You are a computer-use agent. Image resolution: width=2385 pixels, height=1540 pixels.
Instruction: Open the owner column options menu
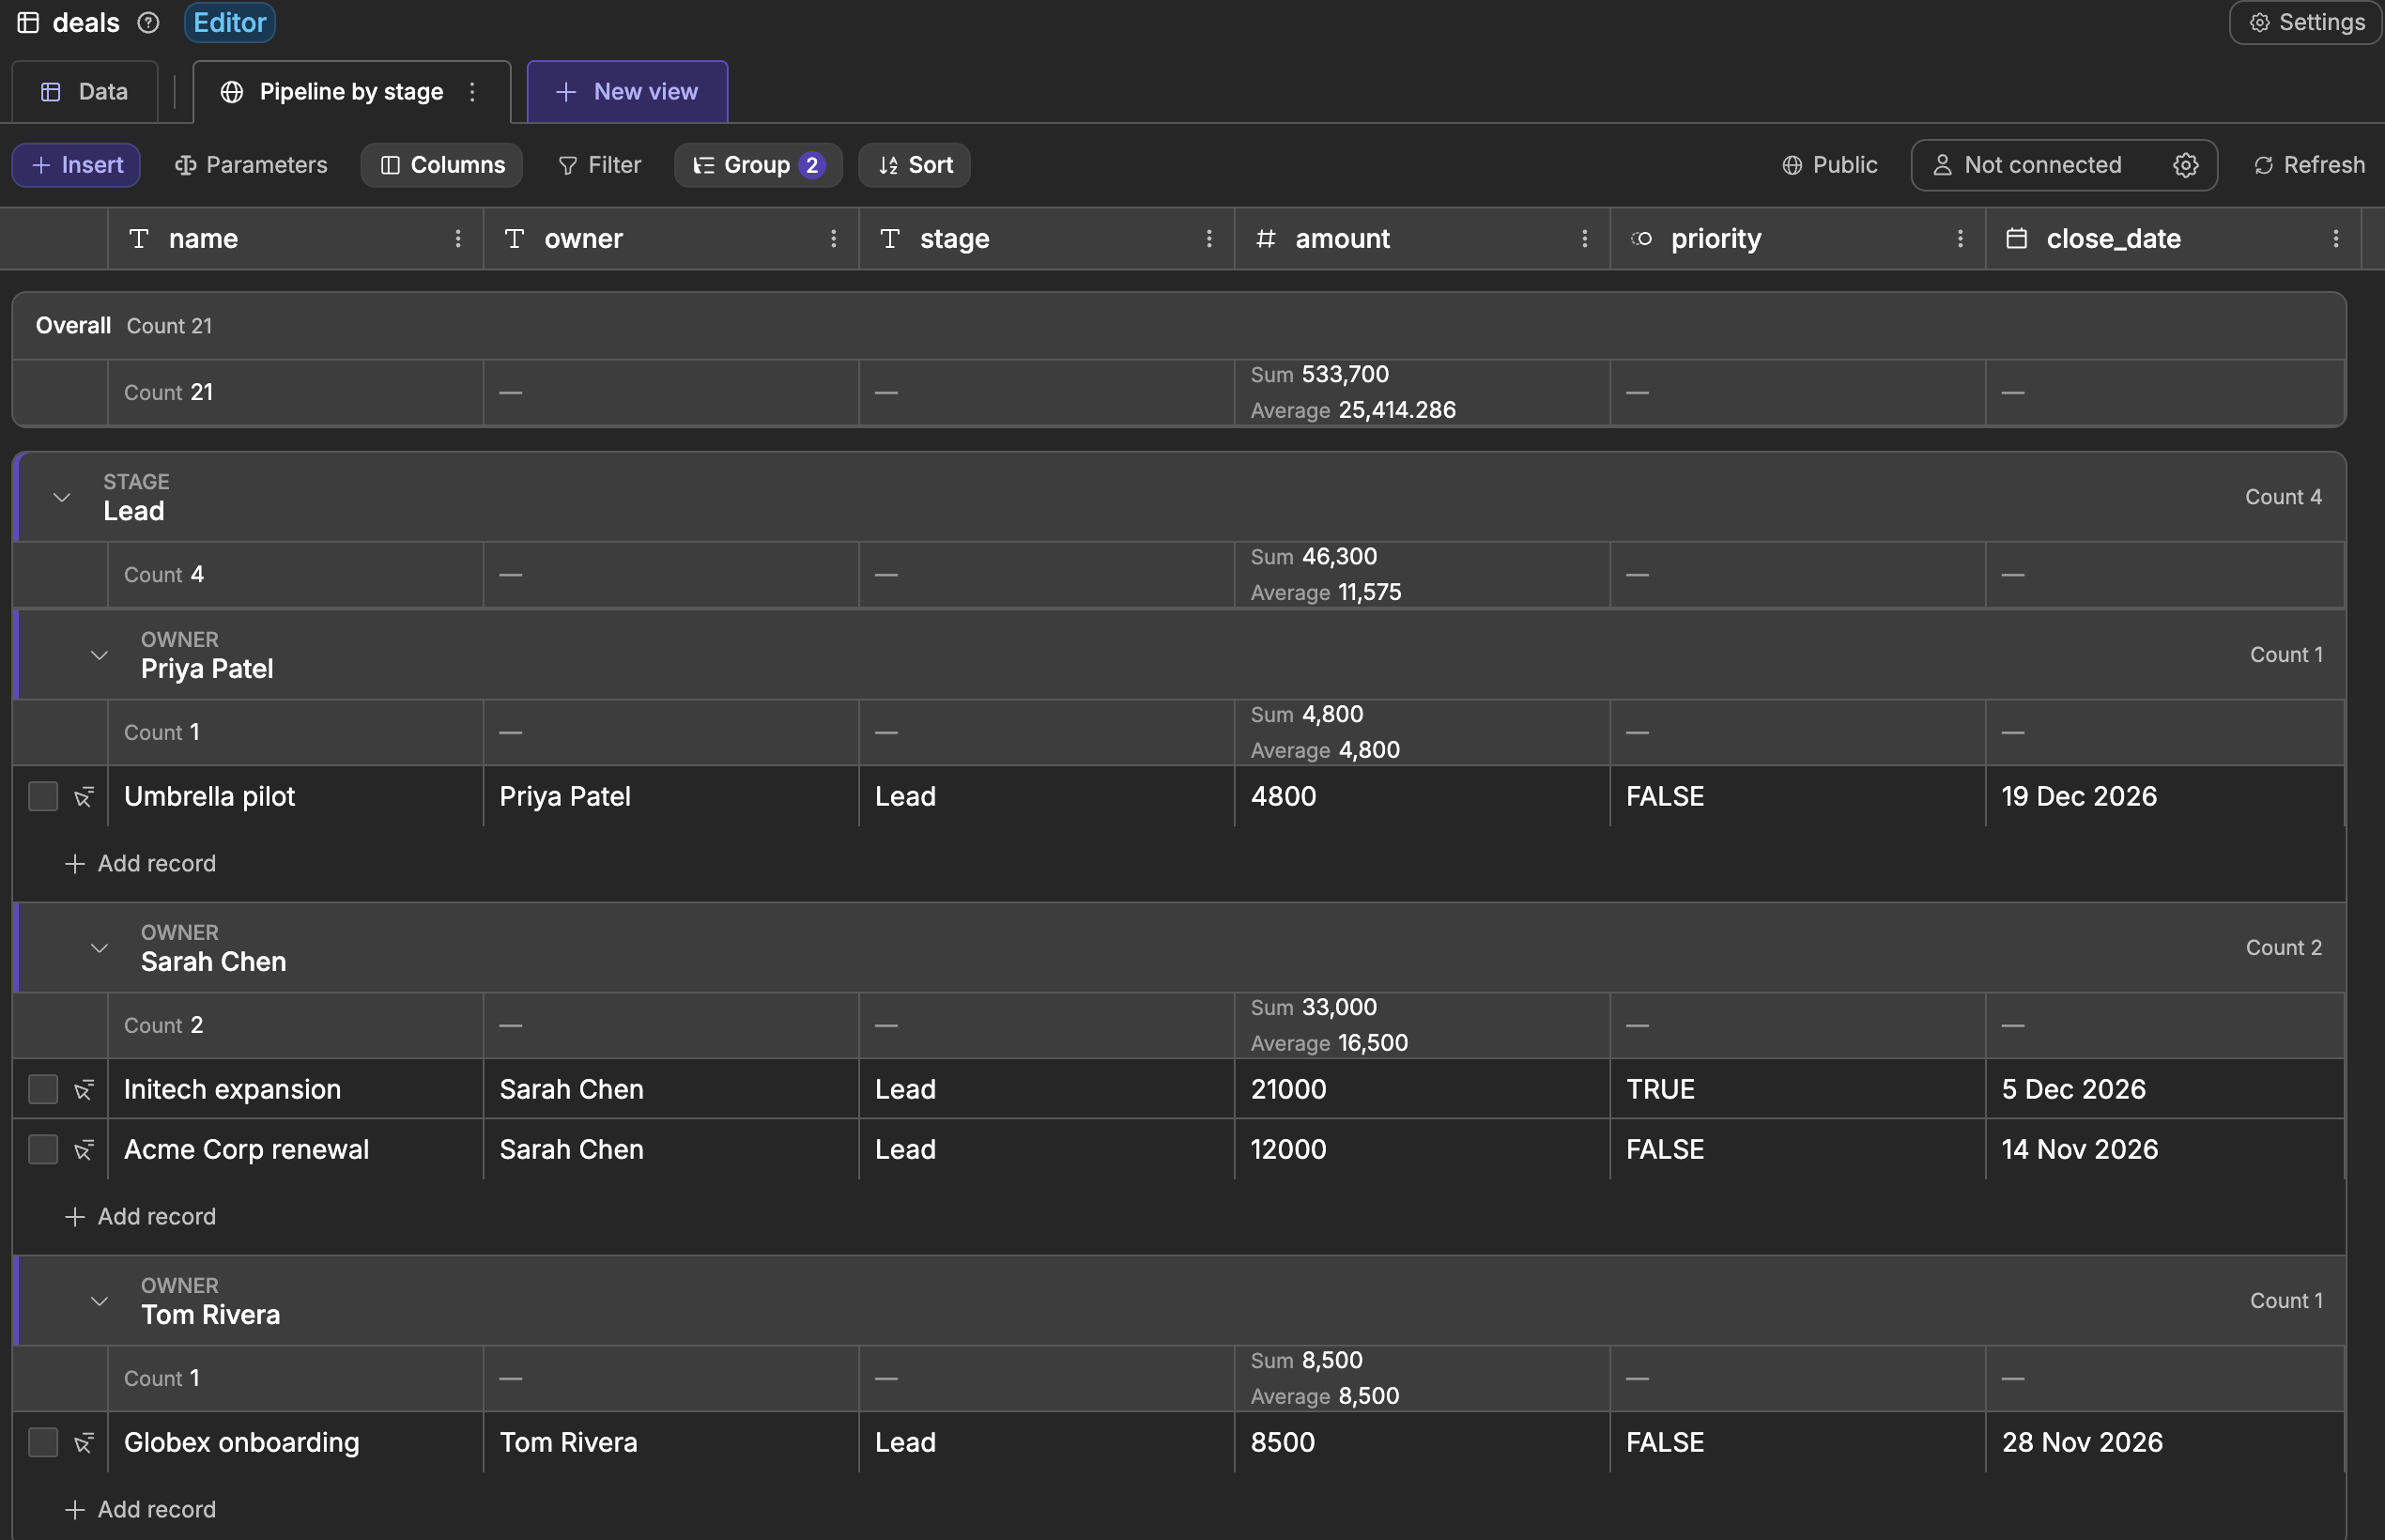(x=833, y=238)
